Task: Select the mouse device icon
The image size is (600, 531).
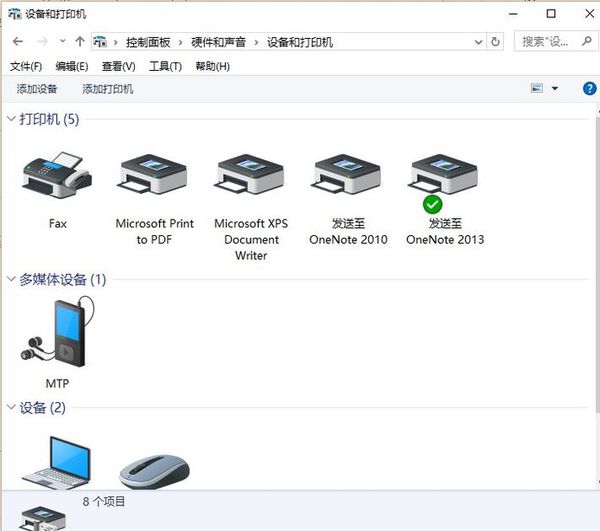Action: [x=154, y=468]
